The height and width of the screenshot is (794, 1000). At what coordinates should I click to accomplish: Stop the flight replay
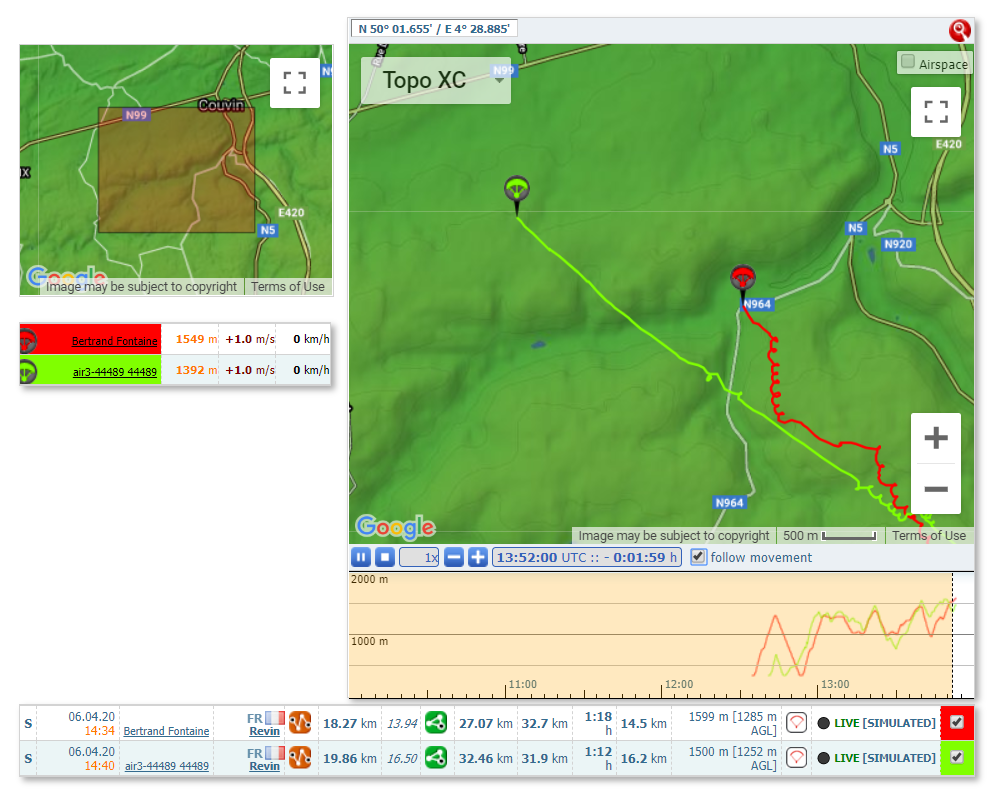385,557
